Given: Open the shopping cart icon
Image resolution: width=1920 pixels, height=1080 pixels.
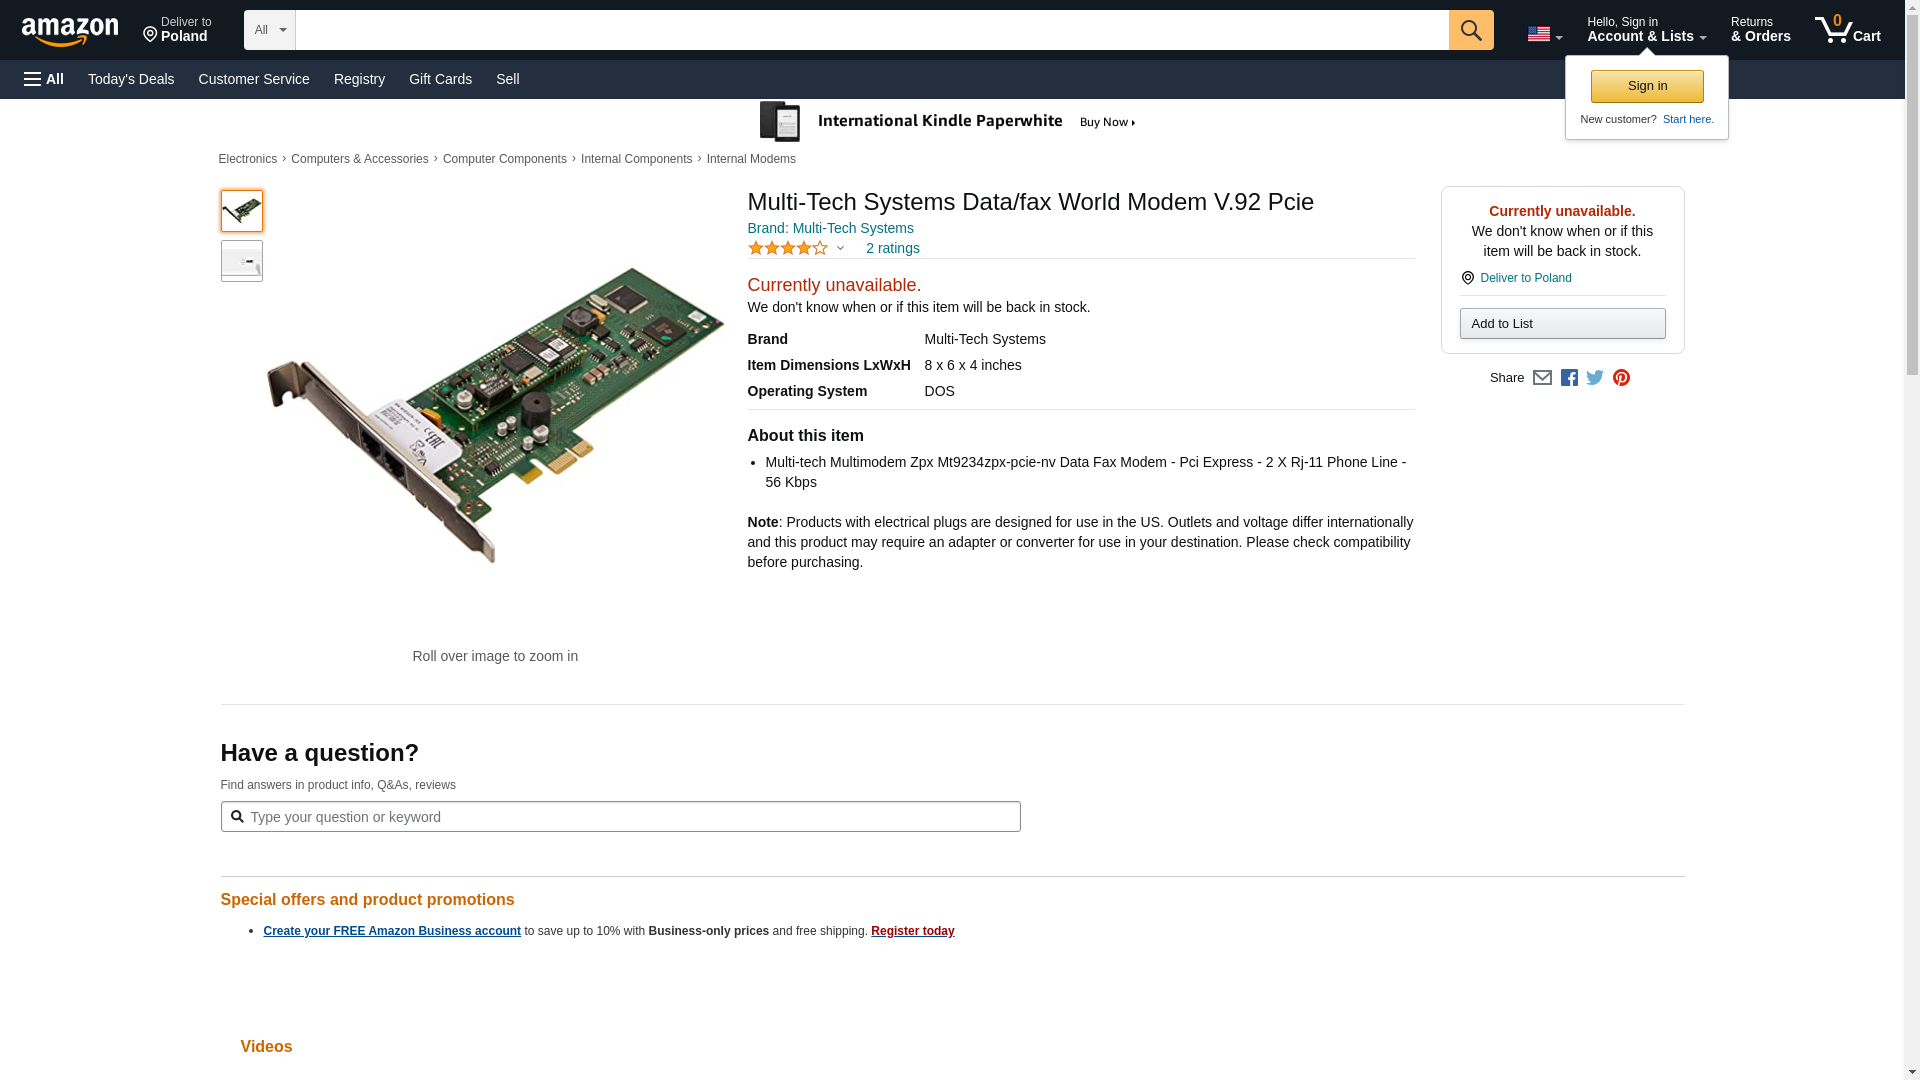Looking at the screenshot, I should [1847, 30].
